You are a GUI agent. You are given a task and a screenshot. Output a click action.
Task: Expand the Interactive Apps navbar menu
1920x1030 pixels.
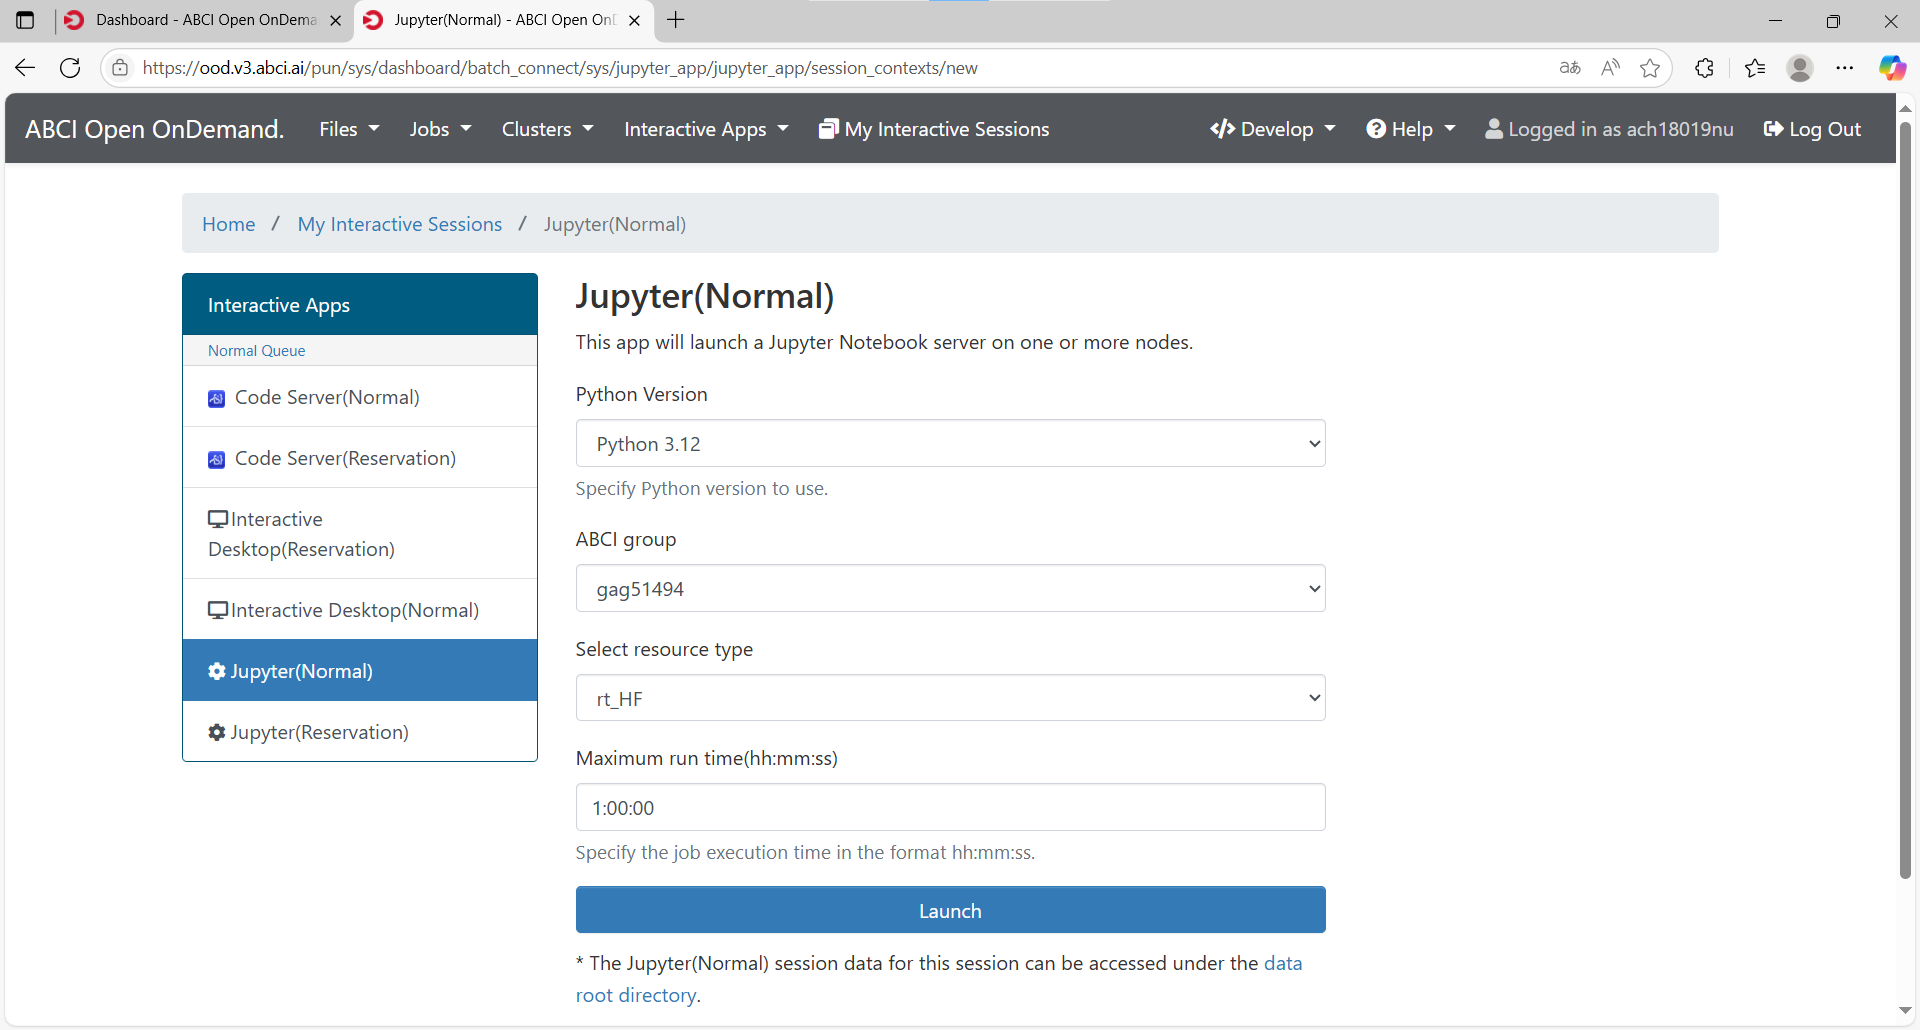pos(706,129)
